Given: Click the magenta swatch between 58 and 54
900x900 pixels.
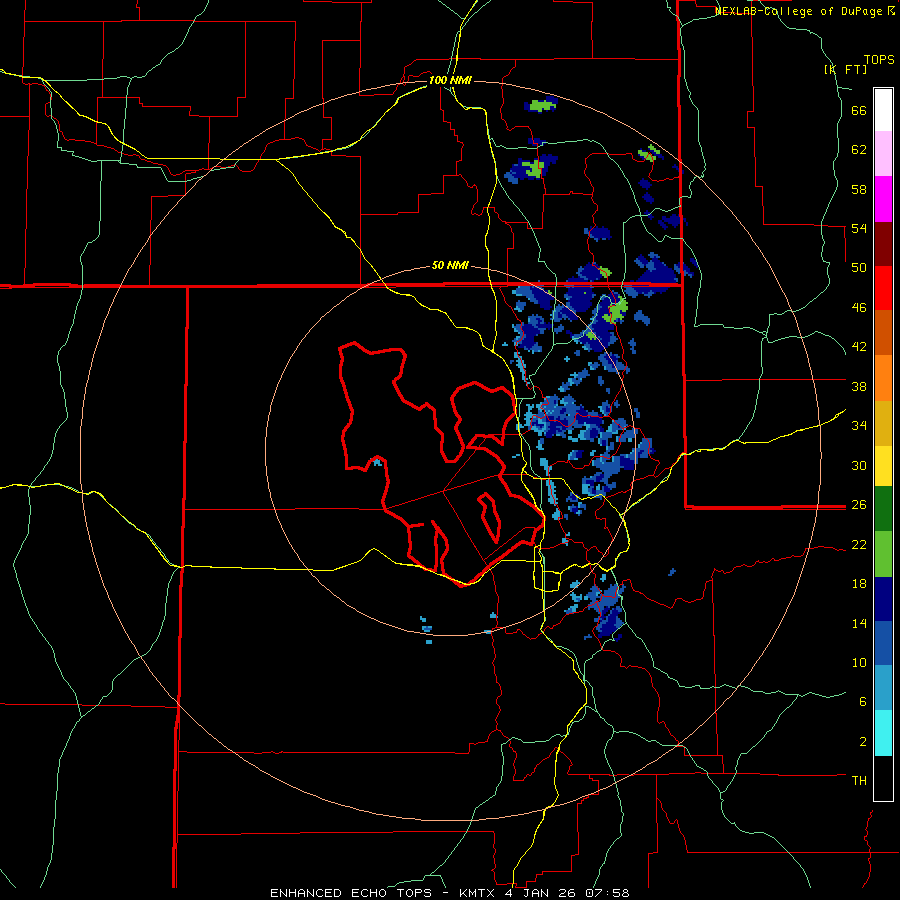Looking at the screenshot, I should pos(883,199).
